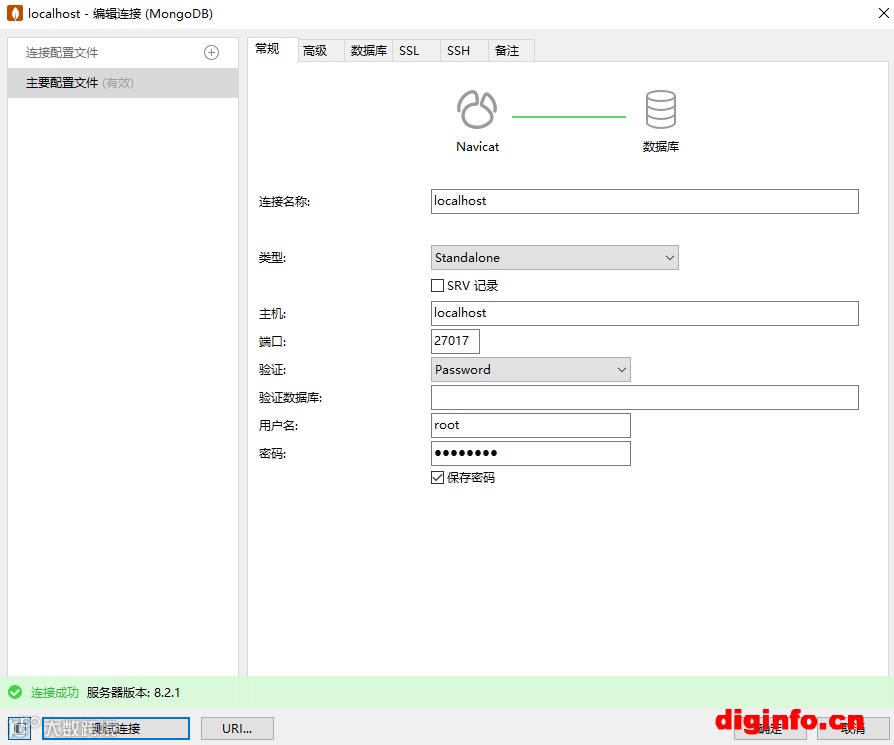This screenshot has height=745, width=894.
Task: Click the 取消 button
Action: click(x=854, y=728)
